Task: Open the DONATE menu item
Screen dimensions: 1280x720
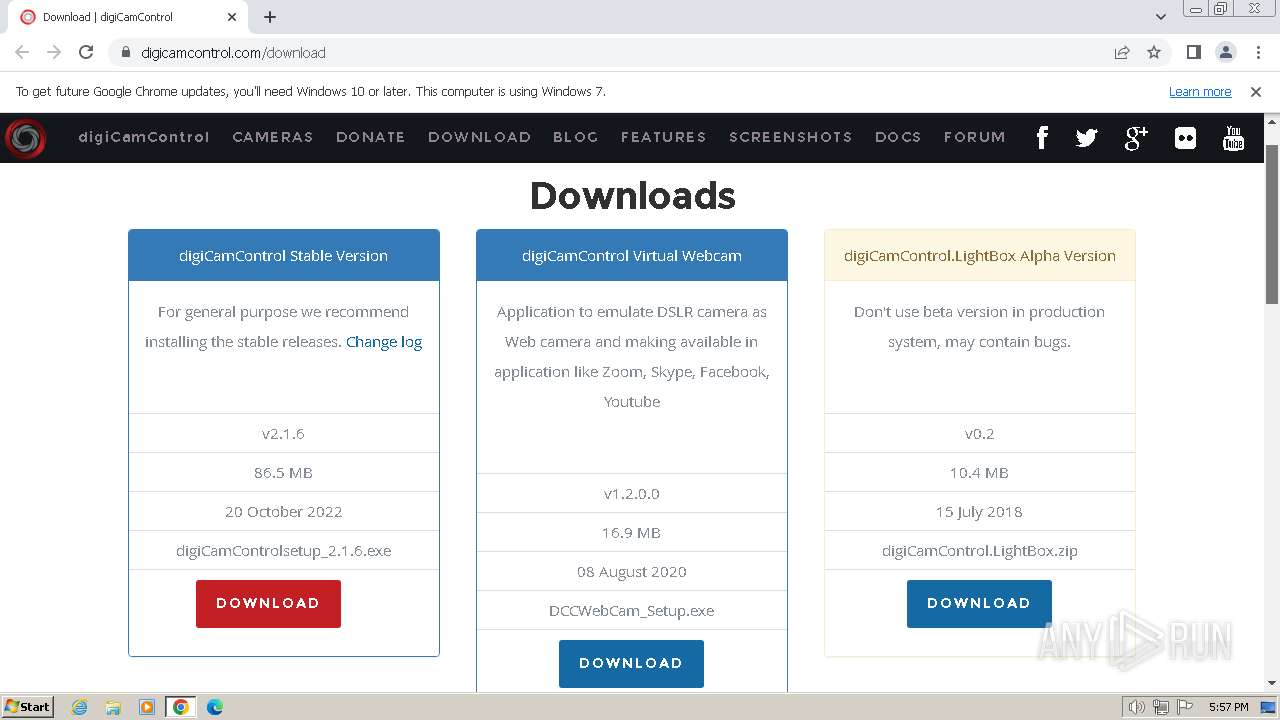Action: point(370,137)
